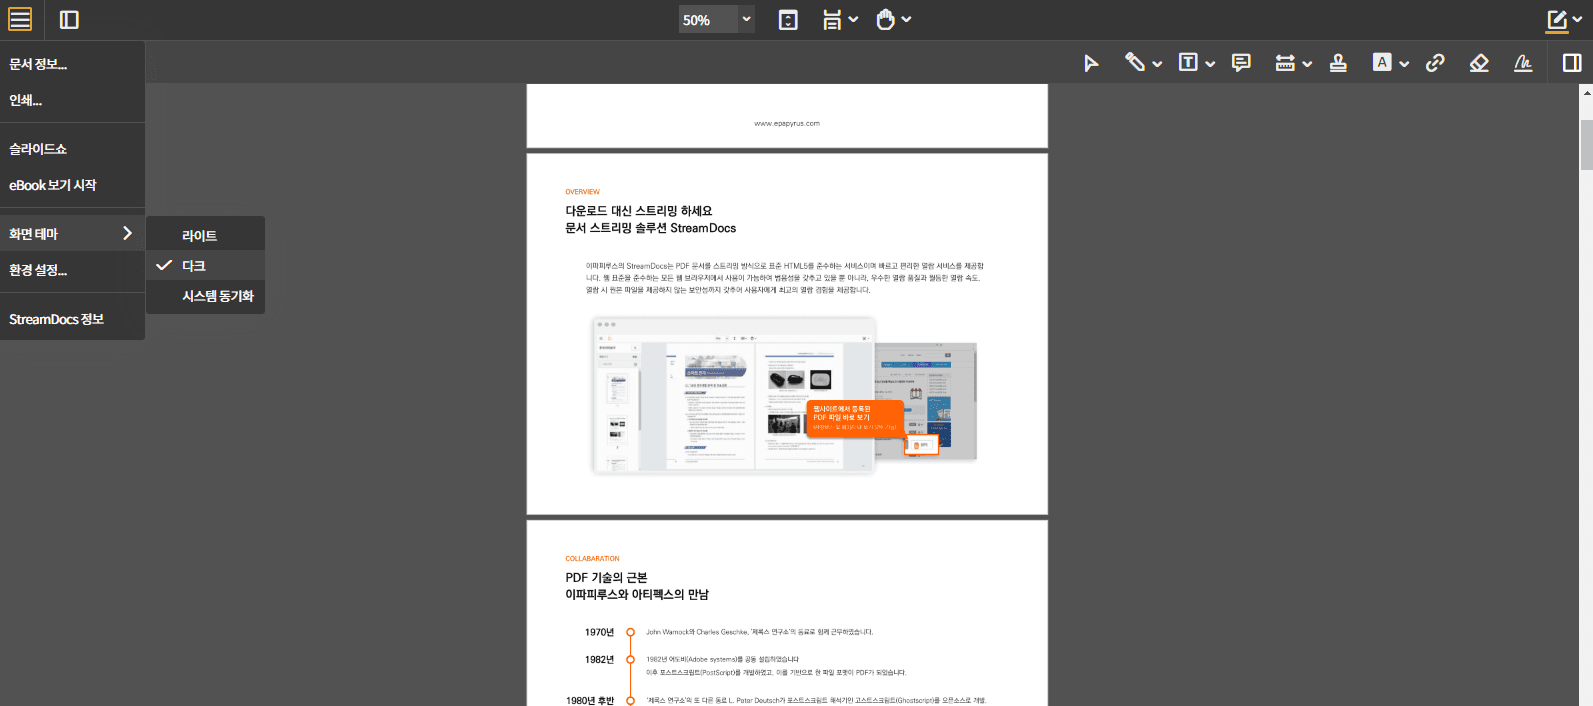Expand the 화면 테마 submenu chevron

tap(127, 233)
